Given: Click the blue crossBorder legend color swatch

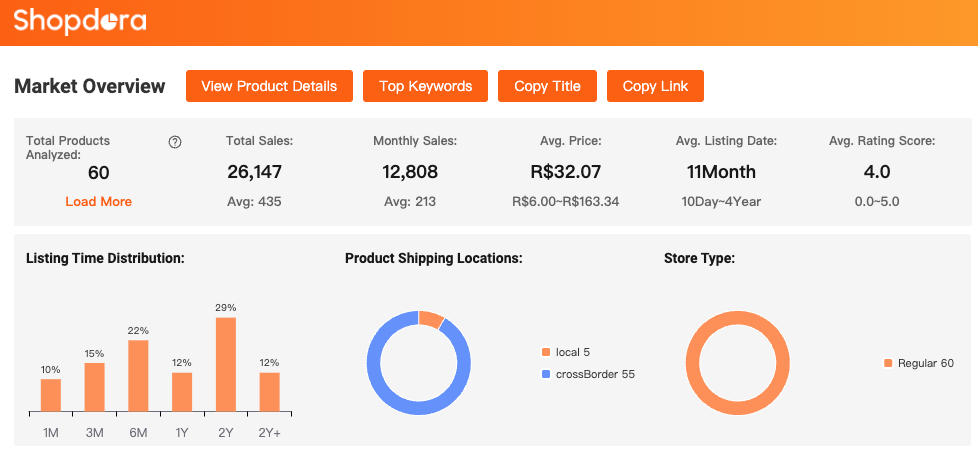Looking at the screenshot, I should (x=546, y=374).
